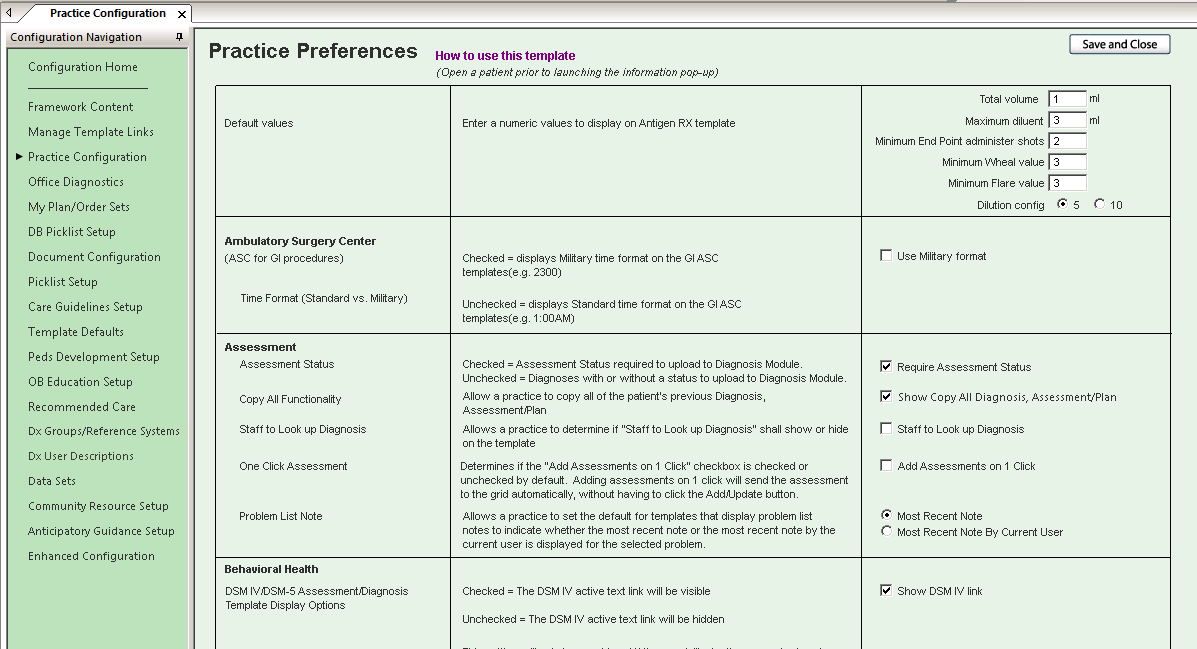The image size is (1197, 649).
Task: Select Dilution config 5 radio button
Action: tap(1062, 204)
